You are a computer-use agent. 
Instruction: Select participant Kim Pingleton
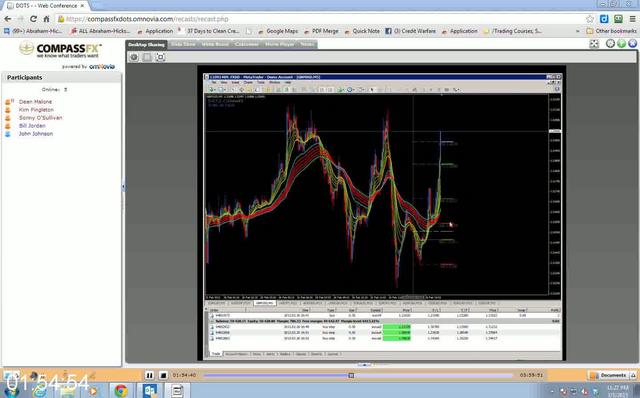click(x=36, y=110)
